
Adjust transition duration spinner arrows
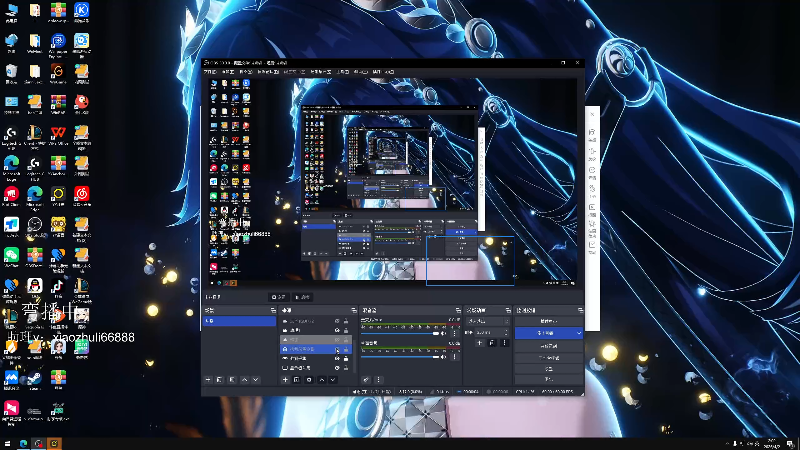point(506,333)
